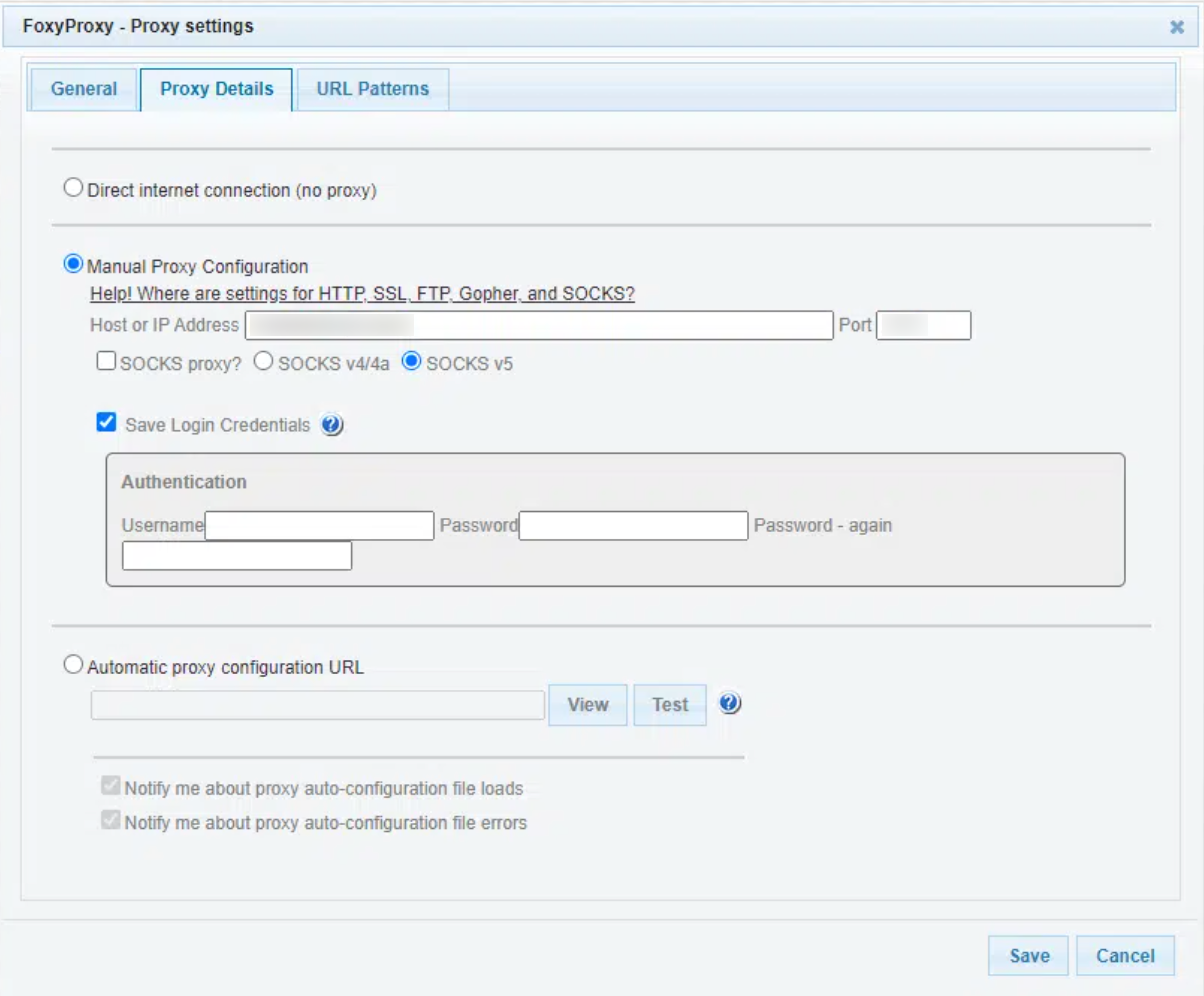Viewport: 1204px width, 996px height.
Task: Open the help link about HTTP, SSL, FTP settings
Action: (x=363, y=294)
